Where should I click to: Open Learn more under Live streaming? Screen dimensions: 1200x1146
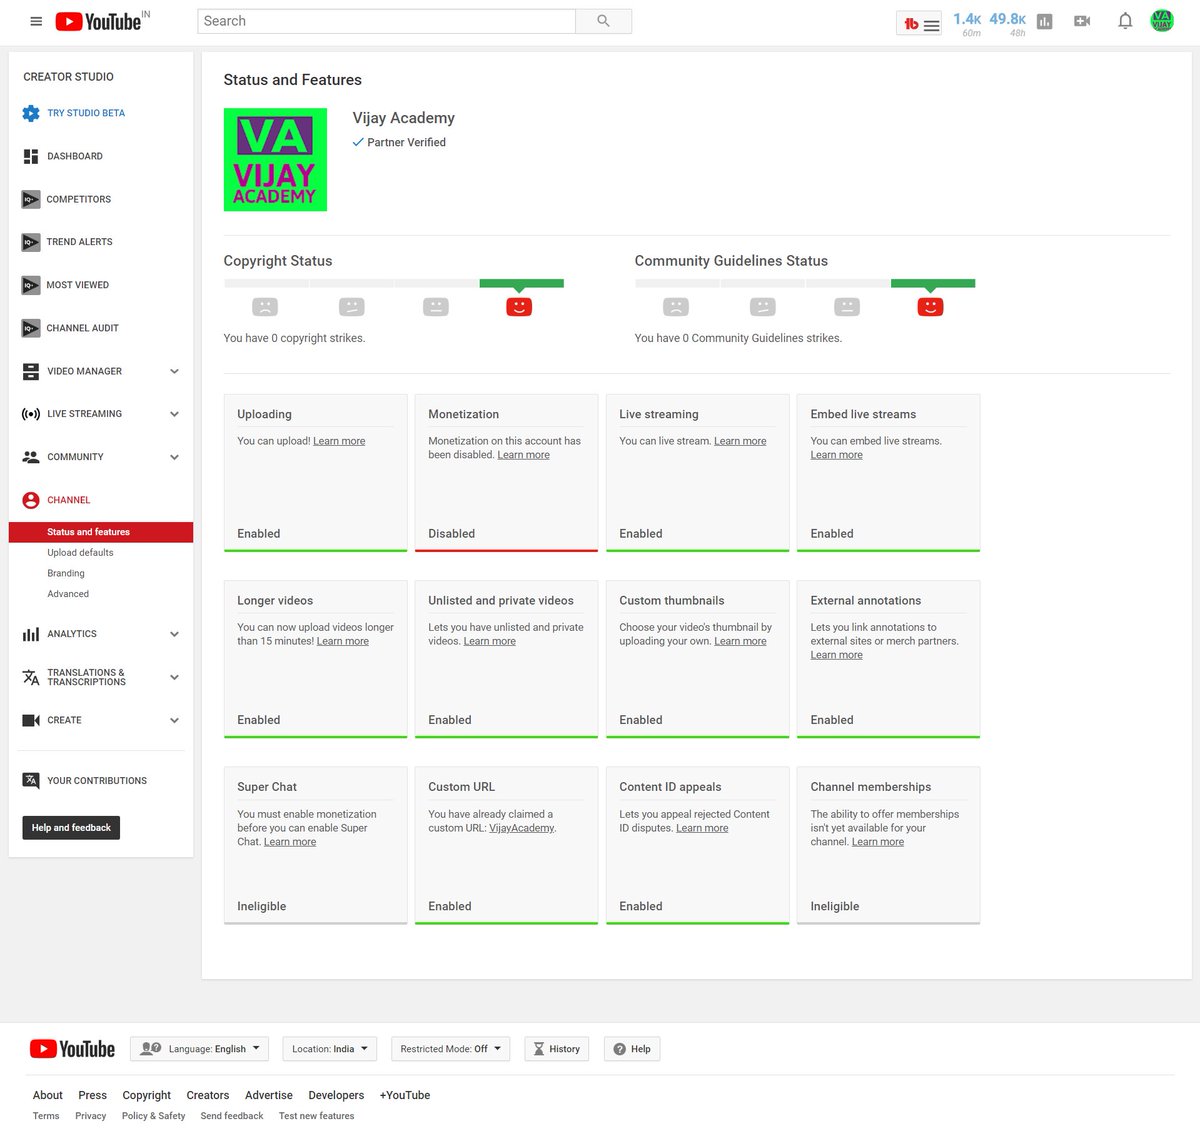pos(740,441)
